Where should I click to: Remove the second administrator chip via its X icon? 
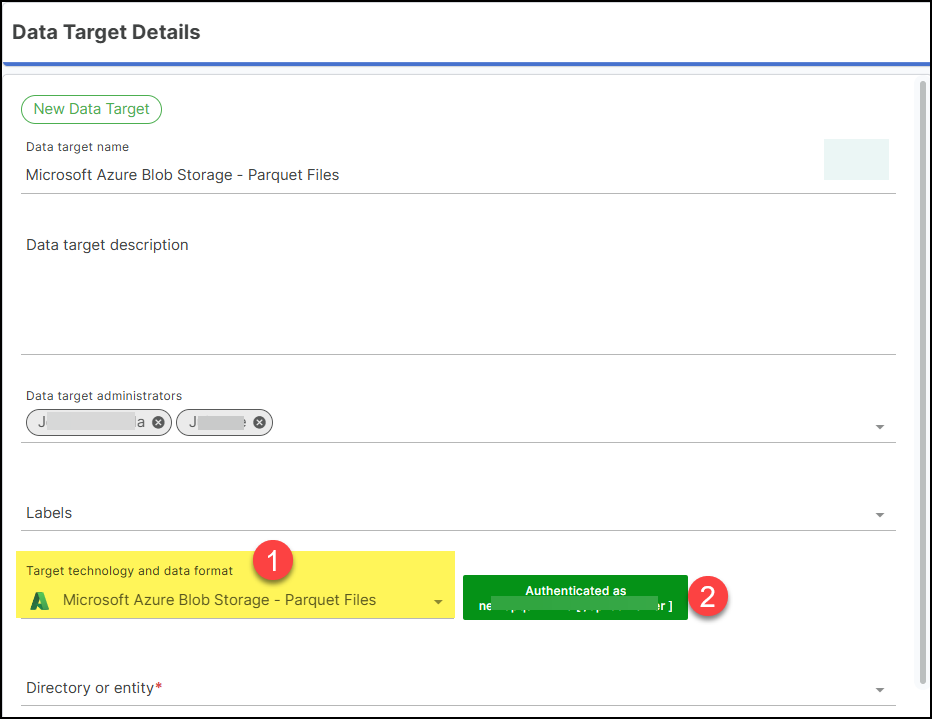[x=259, y=423]
